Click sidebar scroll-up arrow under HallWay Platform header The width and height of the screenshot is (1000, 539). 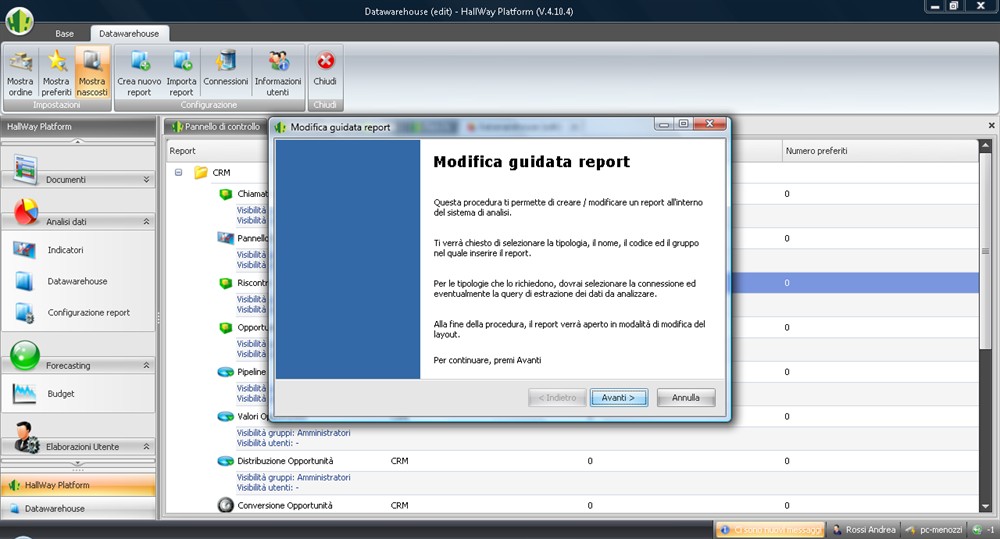click(78, 141)
